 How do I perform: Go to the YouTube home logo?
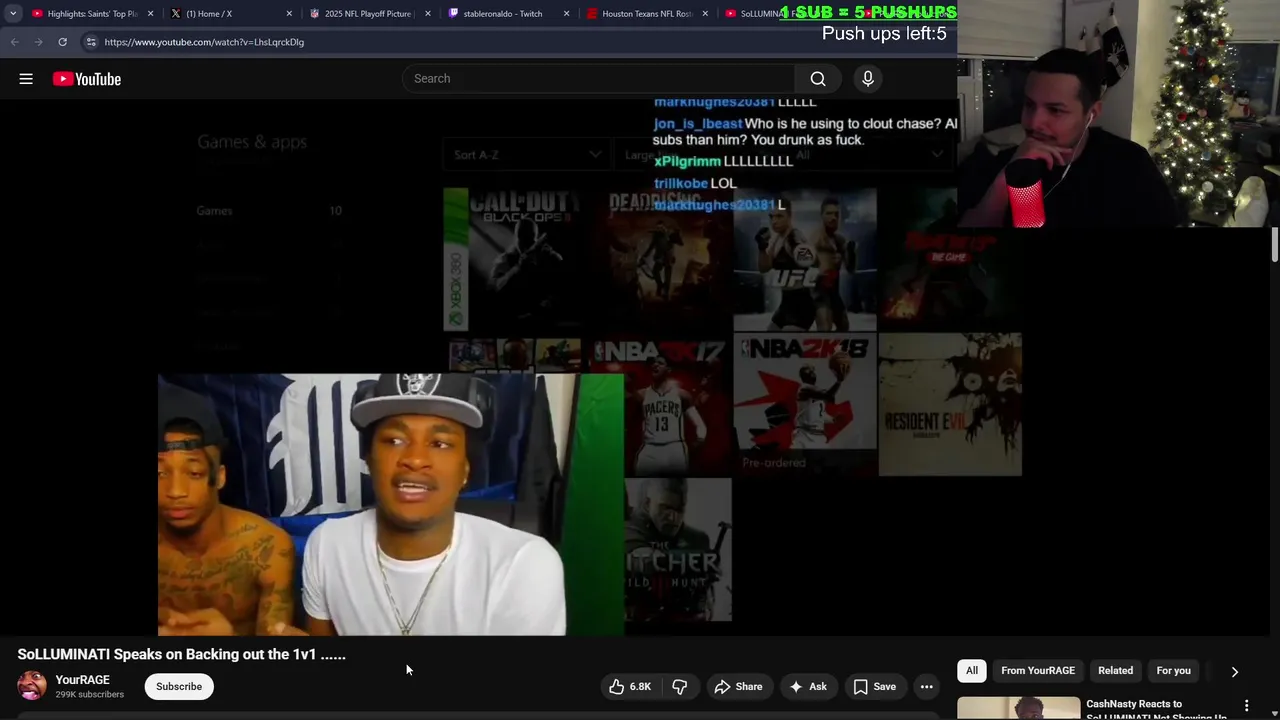pos(87,79)
